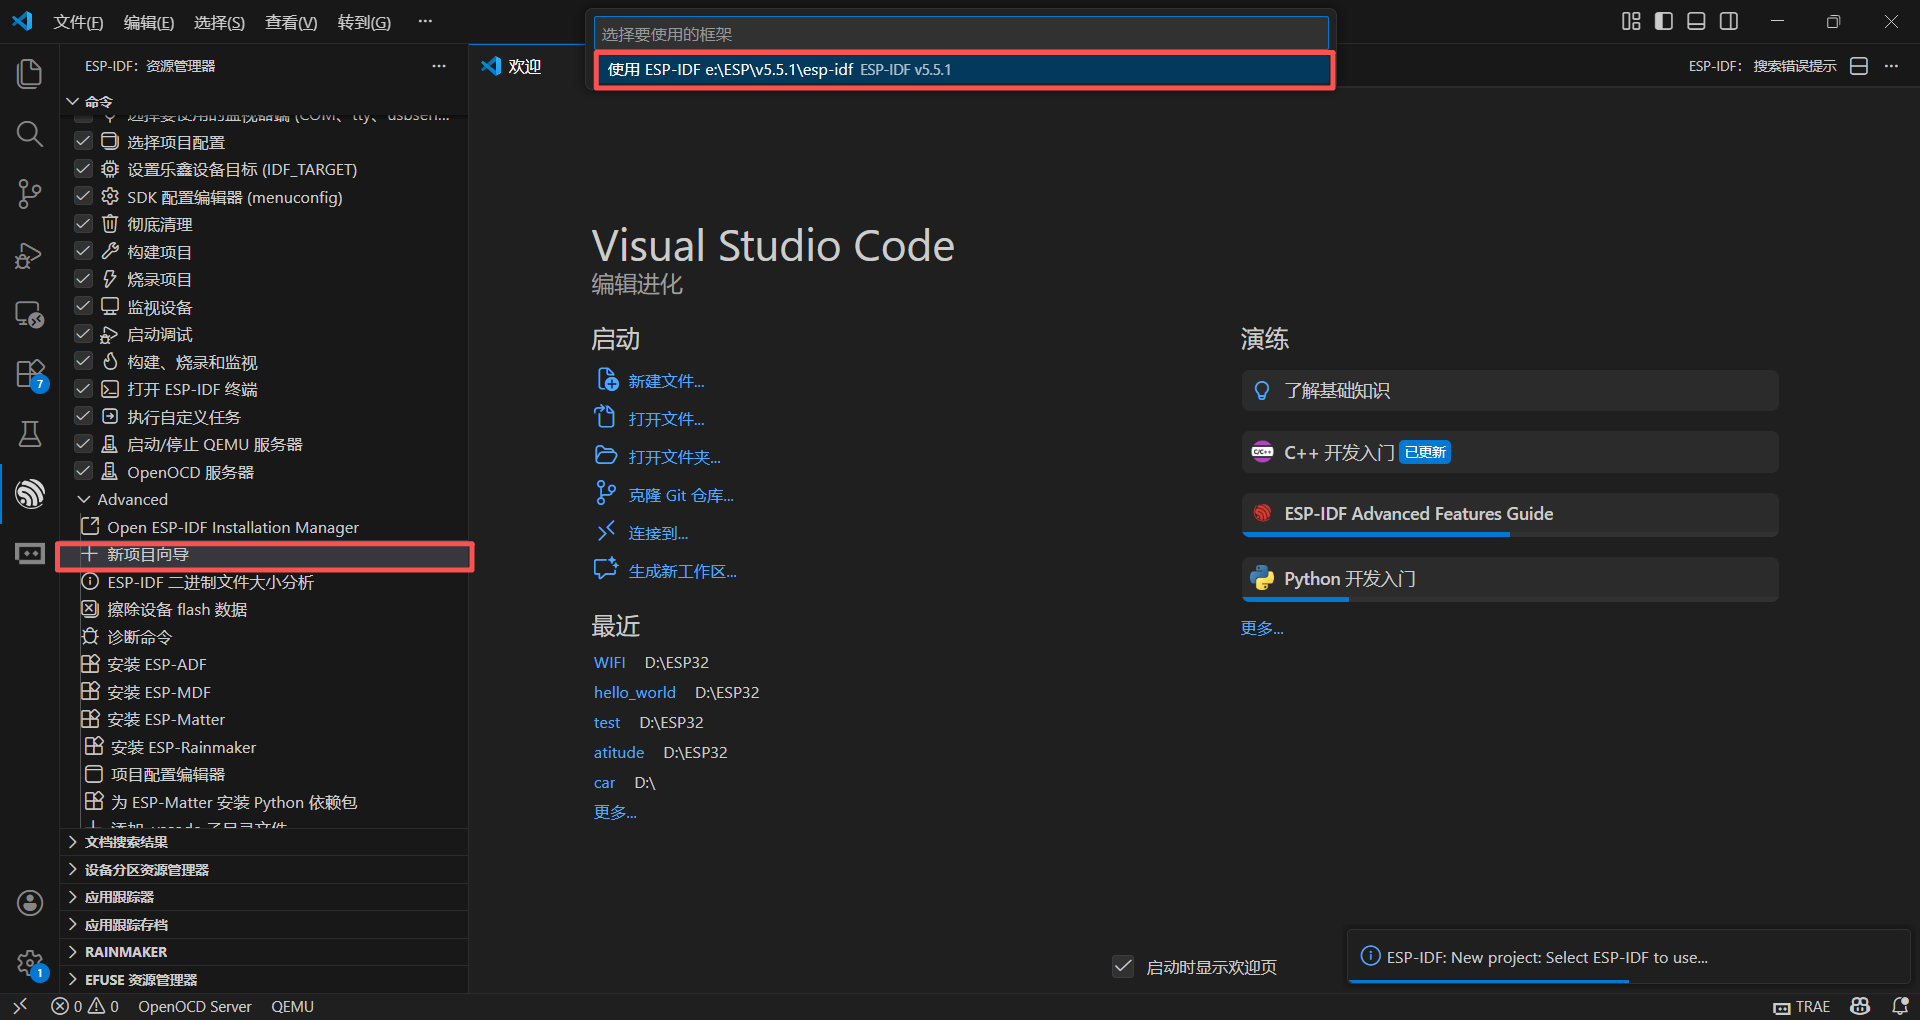1920x1020 pixels.
Task: Show errors and warnings count panel
Action: coord(85,1006)
